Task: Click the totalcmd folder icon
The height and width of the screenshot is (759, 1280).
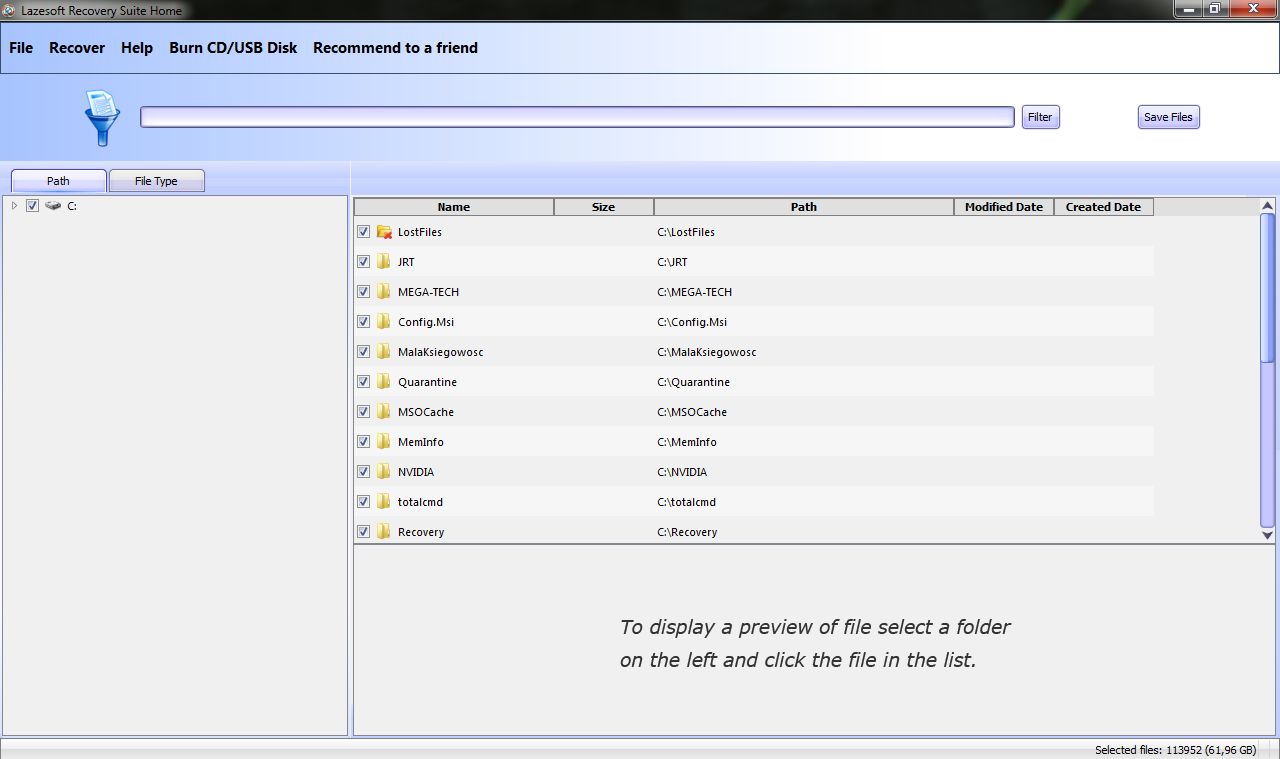Action: point(384,502)
